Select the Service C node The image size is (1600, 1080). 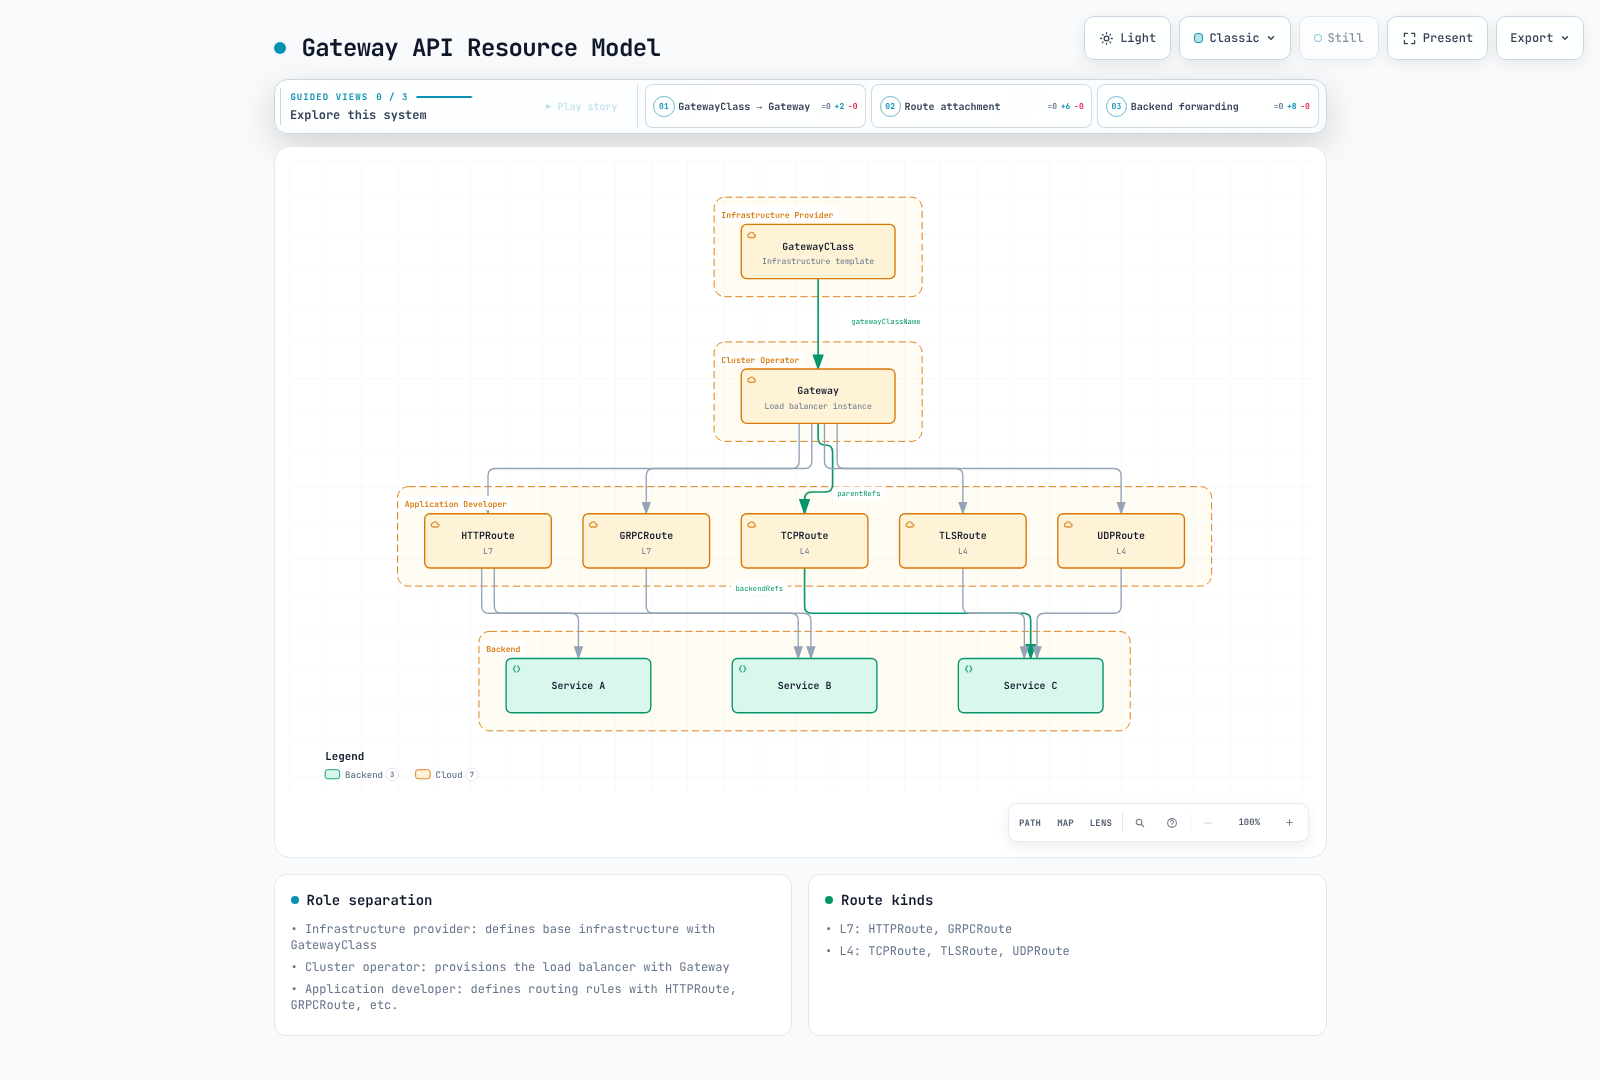pyautogui.click(x=1030, y=686)
